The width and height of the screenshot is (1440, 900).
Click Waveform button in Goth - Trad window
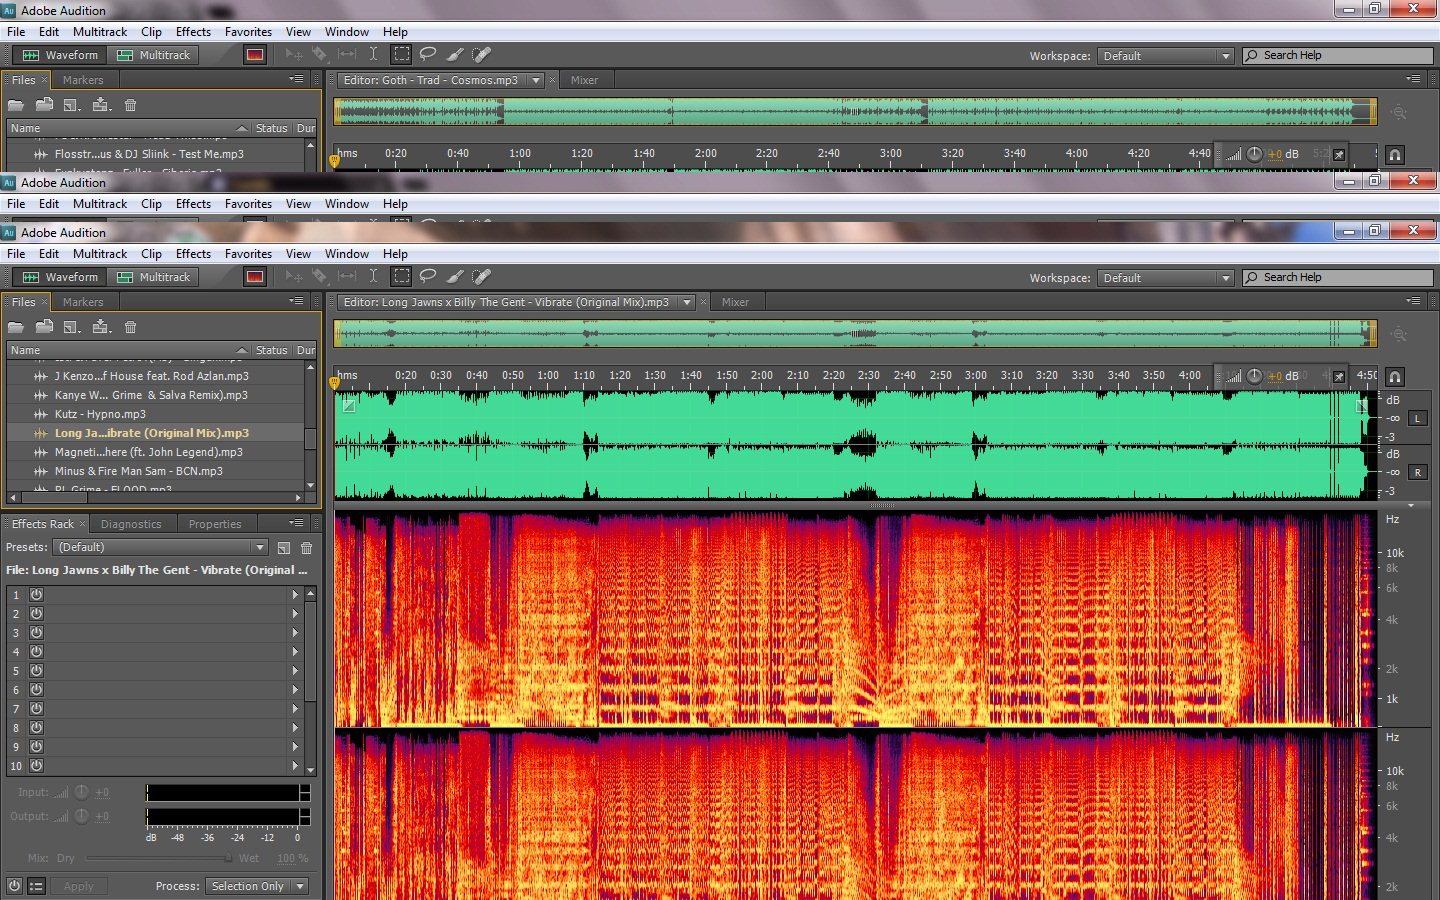[x=61, y=55]
